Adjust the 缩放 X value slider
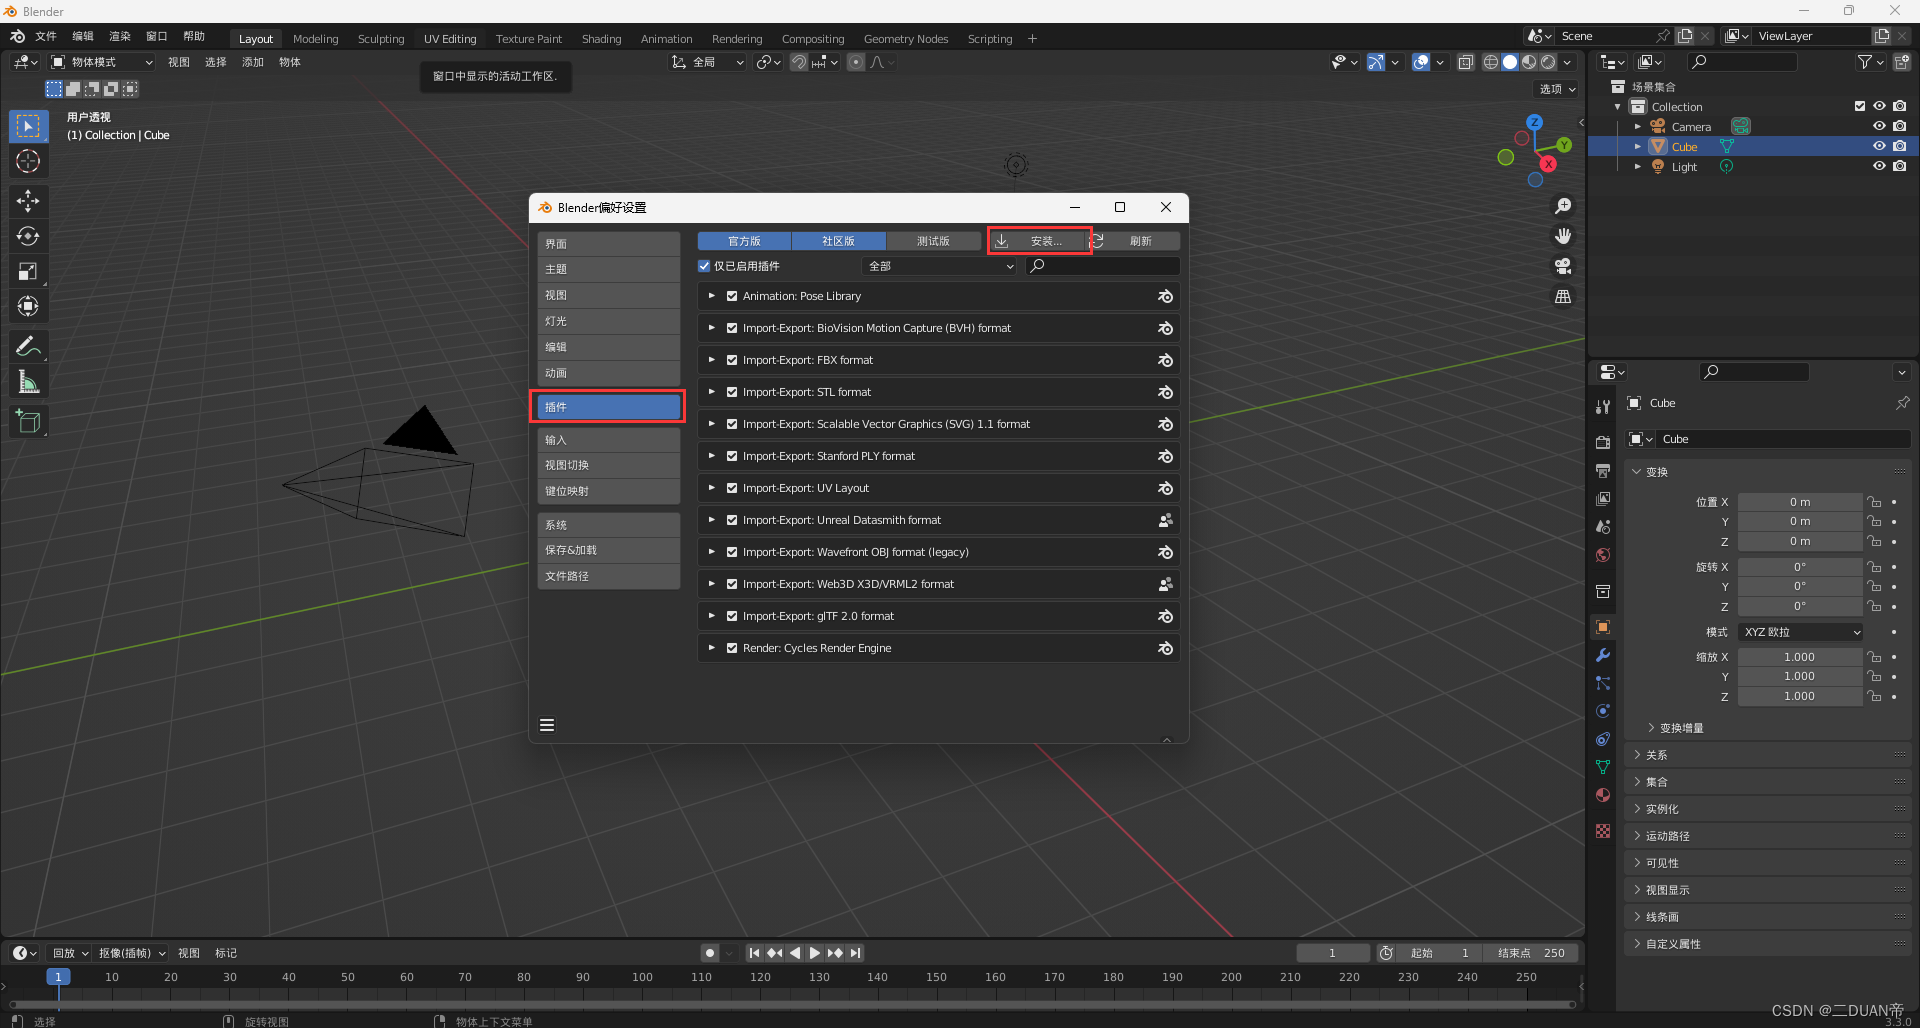This screenshot has width=1920, height=1028. [x=1799, y=656]
